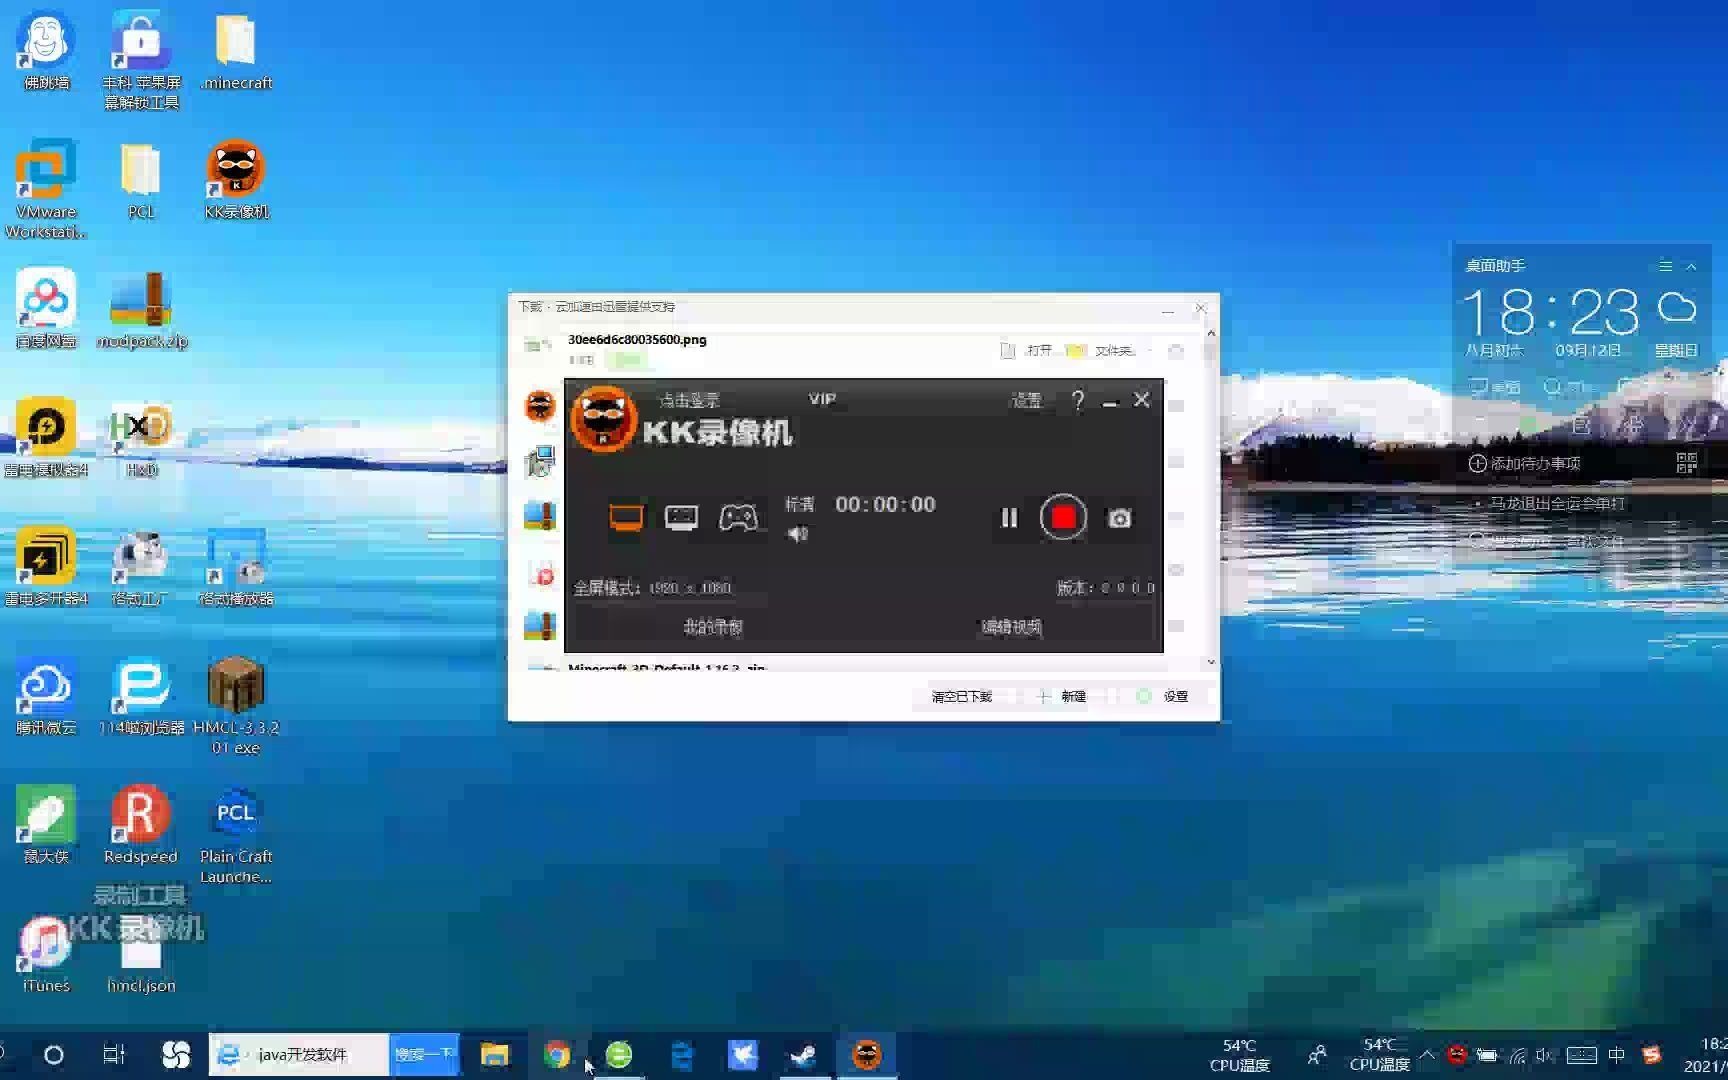This screenshot has height=1080, width=1728.
Task: Pause the recording in KK recorder
Action: click(x=1009, y=518)
